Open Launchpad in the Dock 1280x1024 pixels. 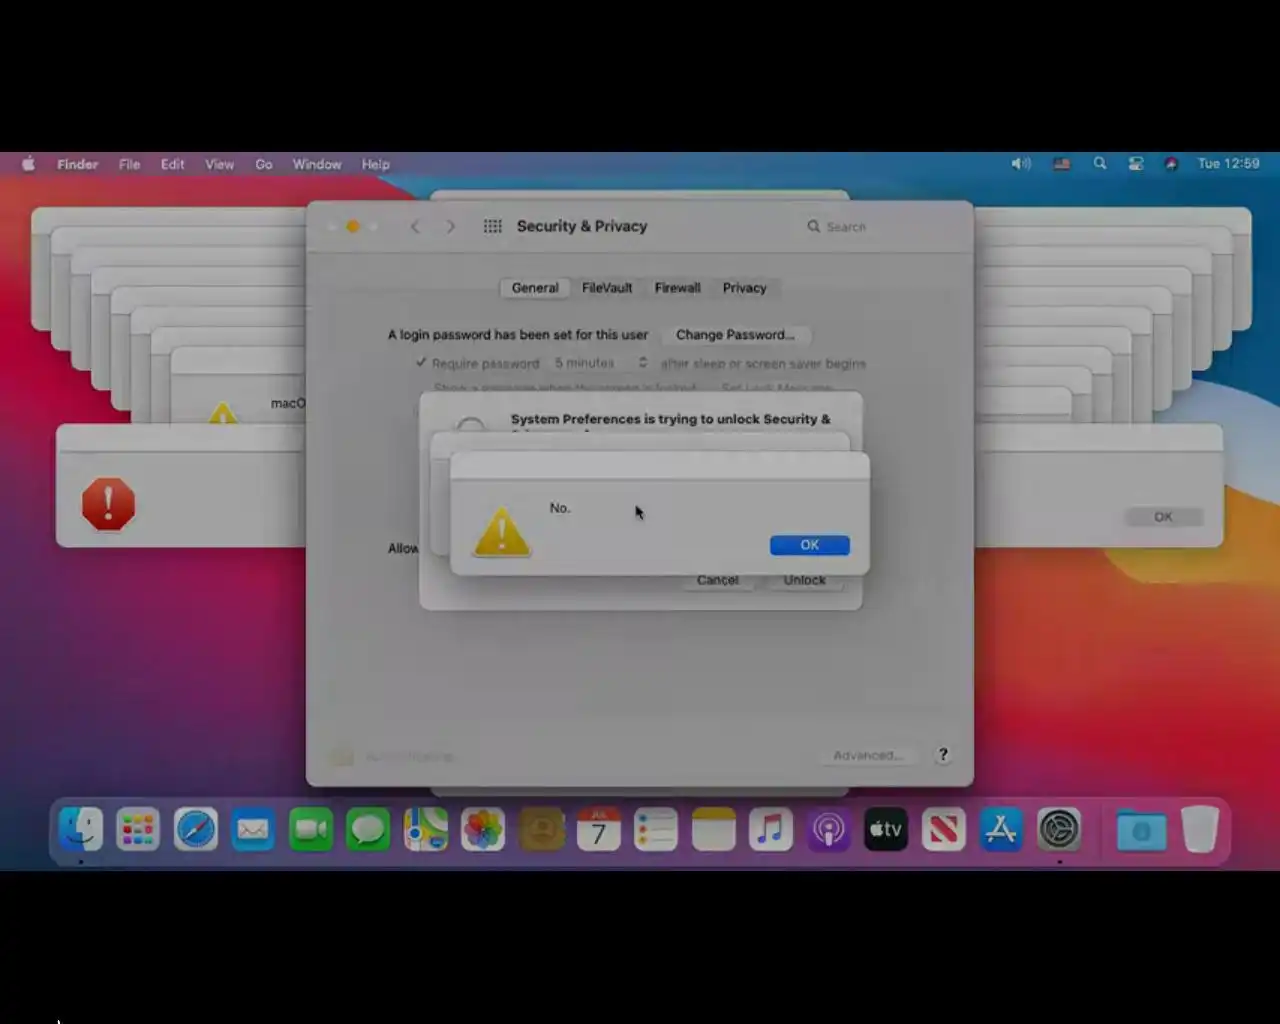click(x=138, y=829)
